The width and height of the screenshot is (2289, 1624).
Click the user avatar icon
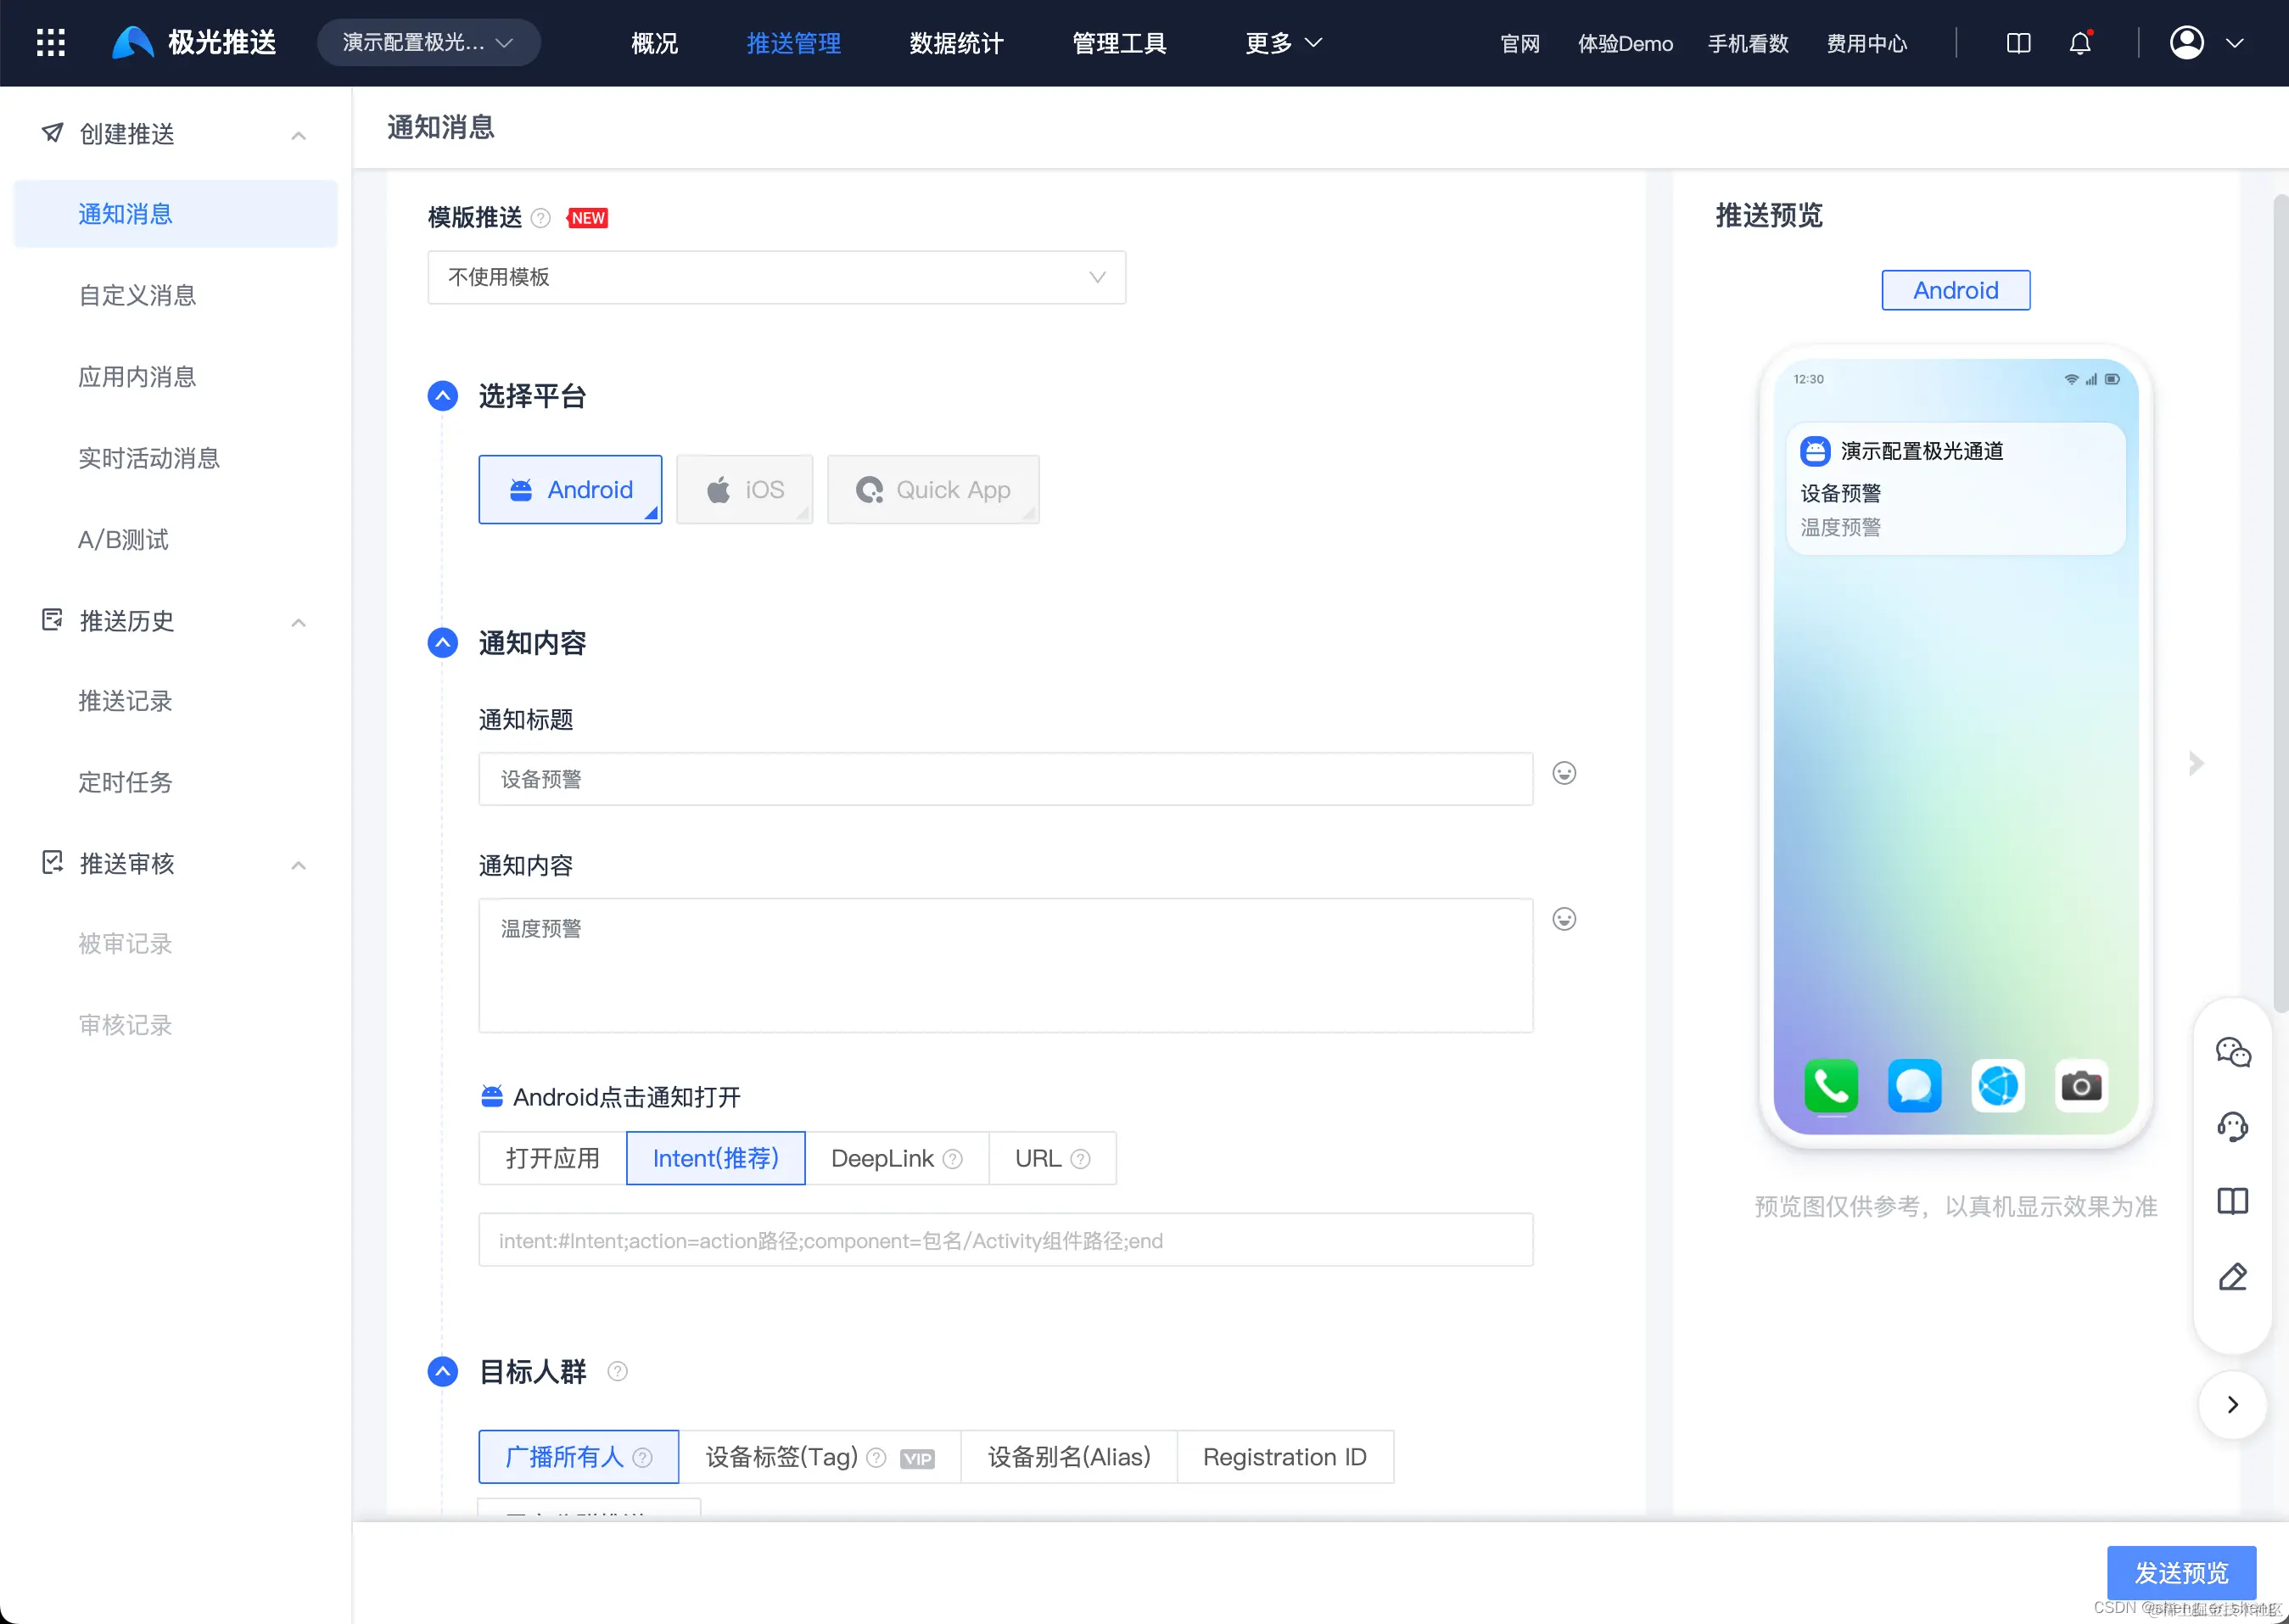pyautogui.click(x=2188, y=43)
